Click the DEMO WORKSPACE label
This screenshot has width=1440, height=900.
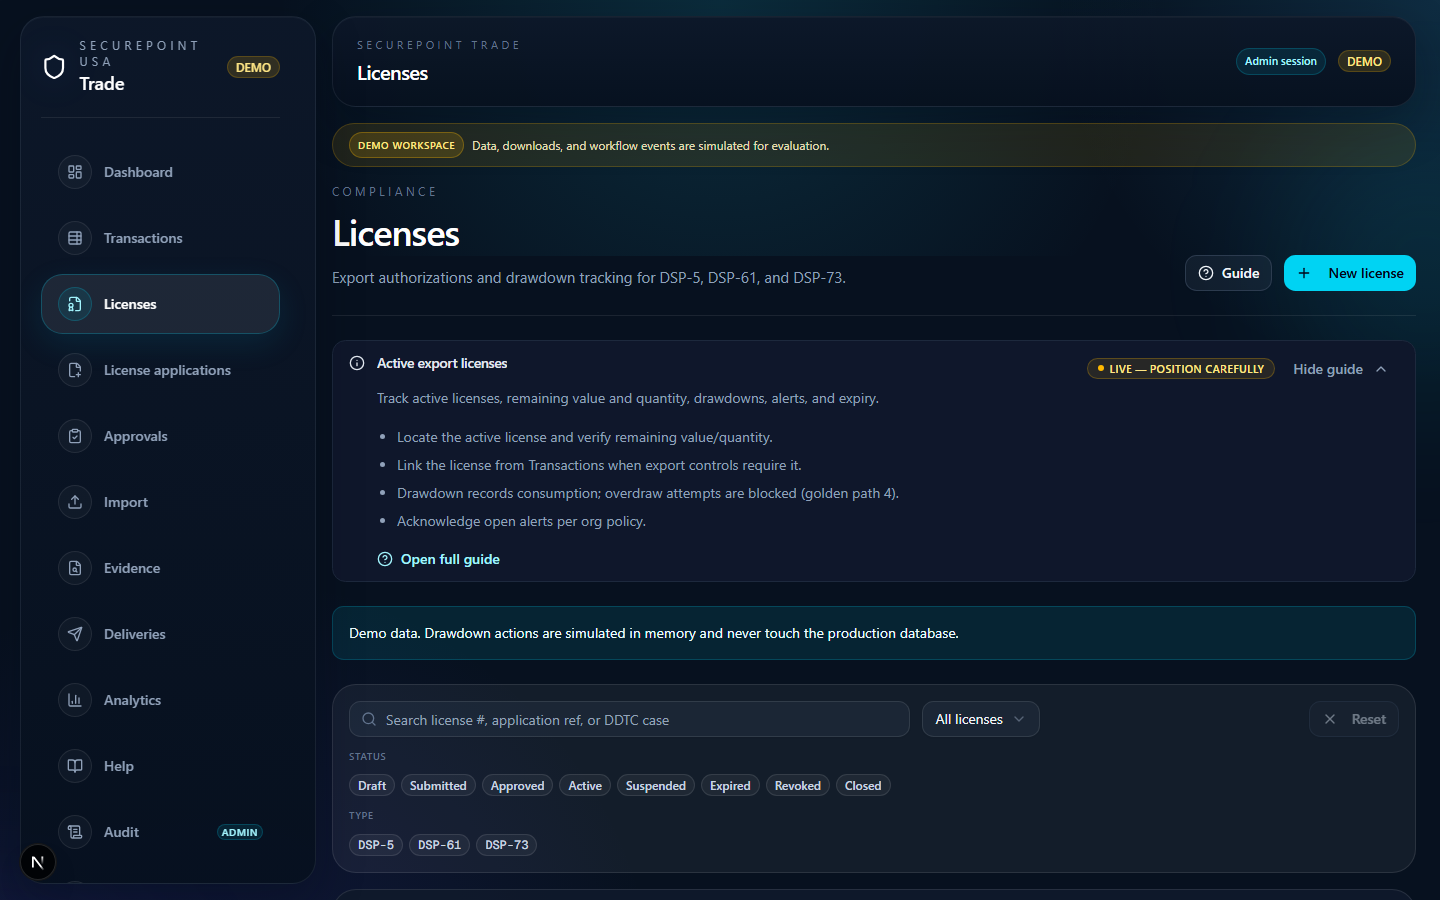[406, 145]
